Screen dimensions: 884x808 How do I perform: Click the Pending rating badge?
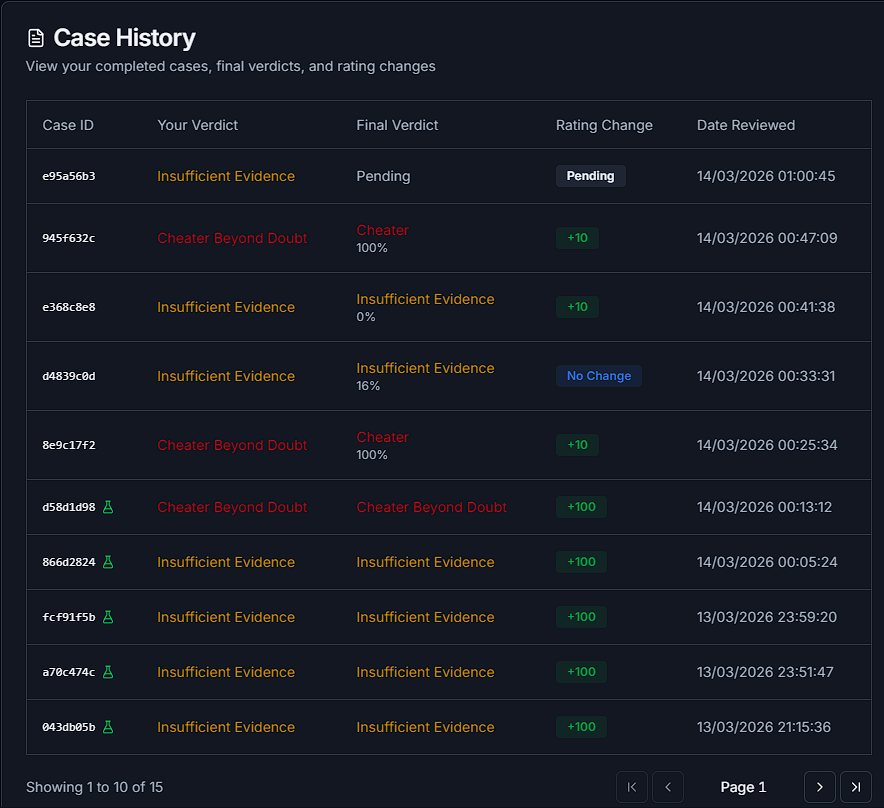(590, 176)
